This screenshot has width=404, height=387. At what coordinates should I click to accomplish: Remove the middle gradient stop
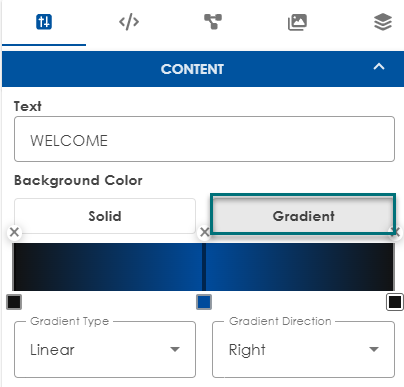[x=205, y=232]
